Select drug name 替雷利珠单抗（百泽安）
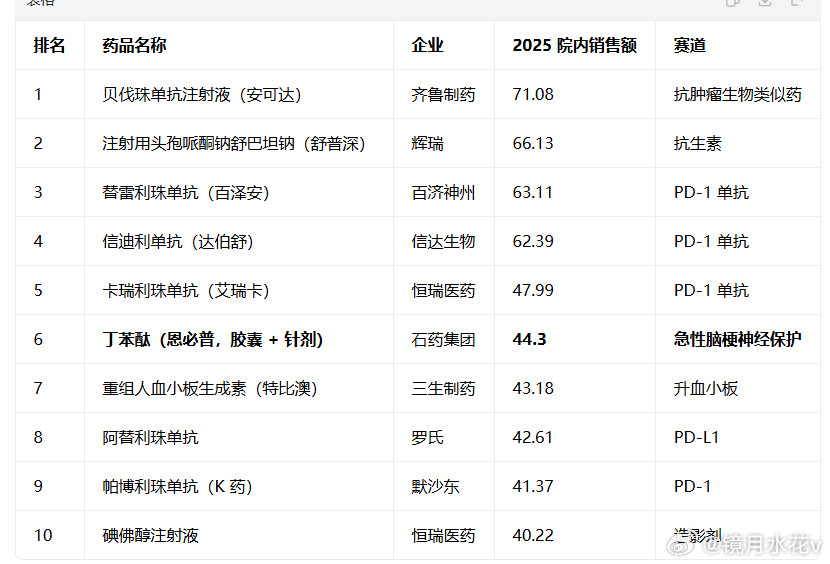This screenshot has width=830, height=564. 186,193
